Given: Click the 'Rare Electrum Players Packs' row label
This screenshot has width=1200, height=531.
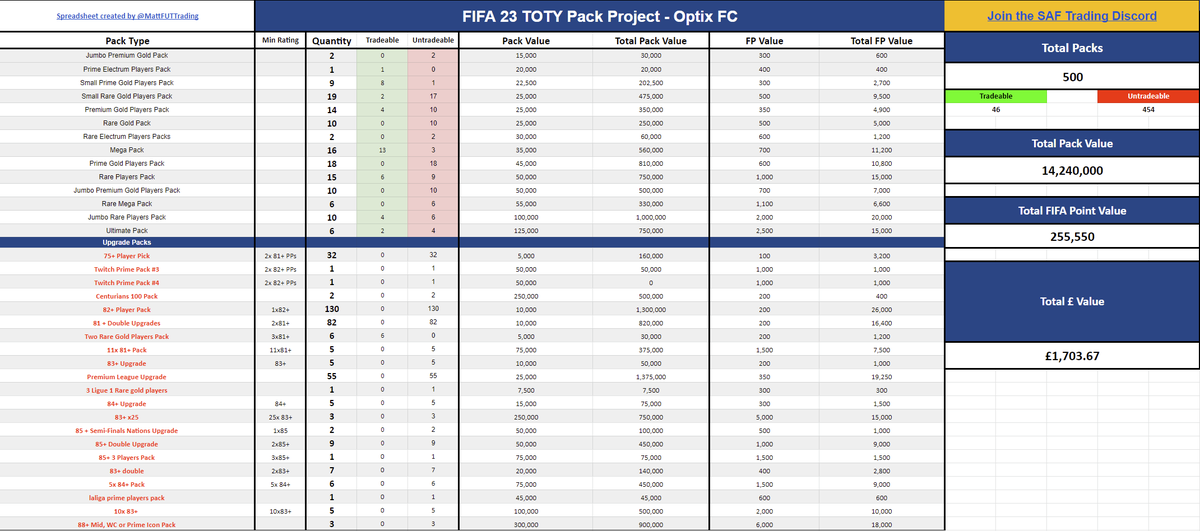Looking at the screenshot, I should pos(127,136).
